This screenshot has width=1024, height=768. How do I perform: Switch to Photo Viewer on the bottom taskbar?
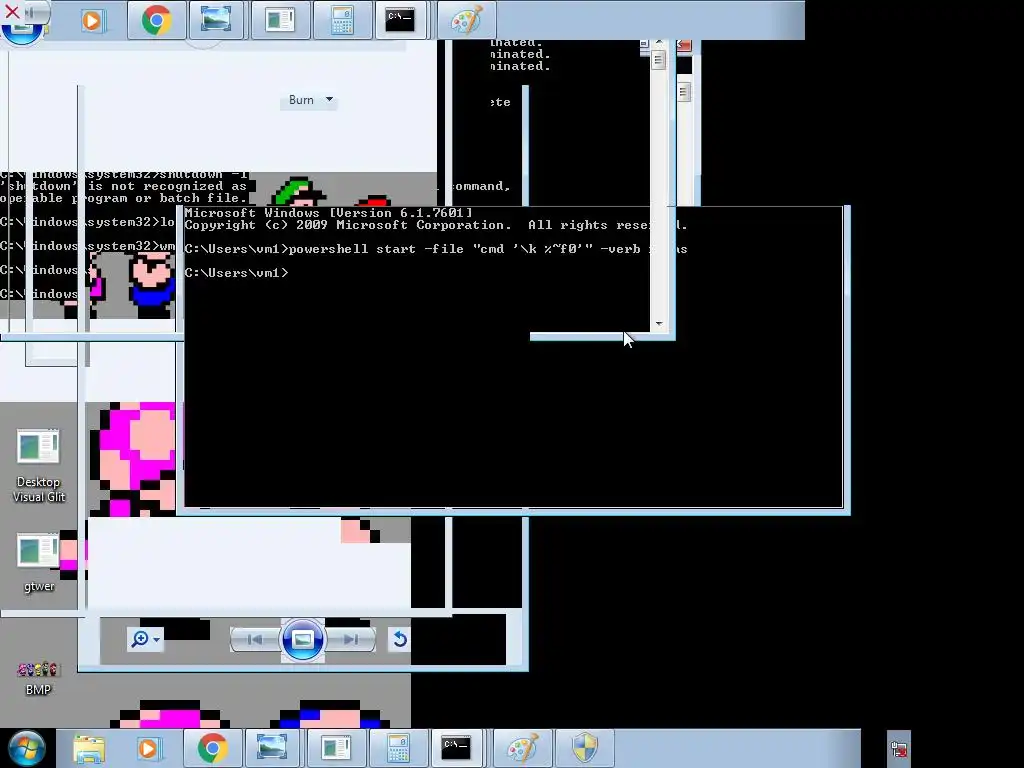[x=272, y=748]
